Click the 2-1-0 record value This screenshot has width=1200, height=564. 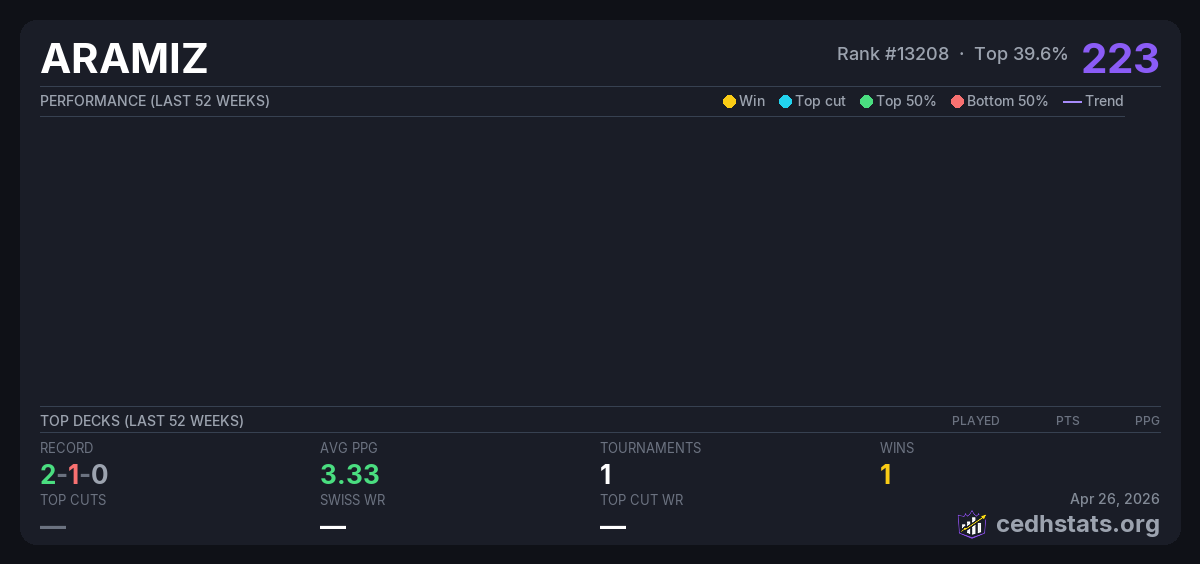pyautogui.click(x=74, y=474)
